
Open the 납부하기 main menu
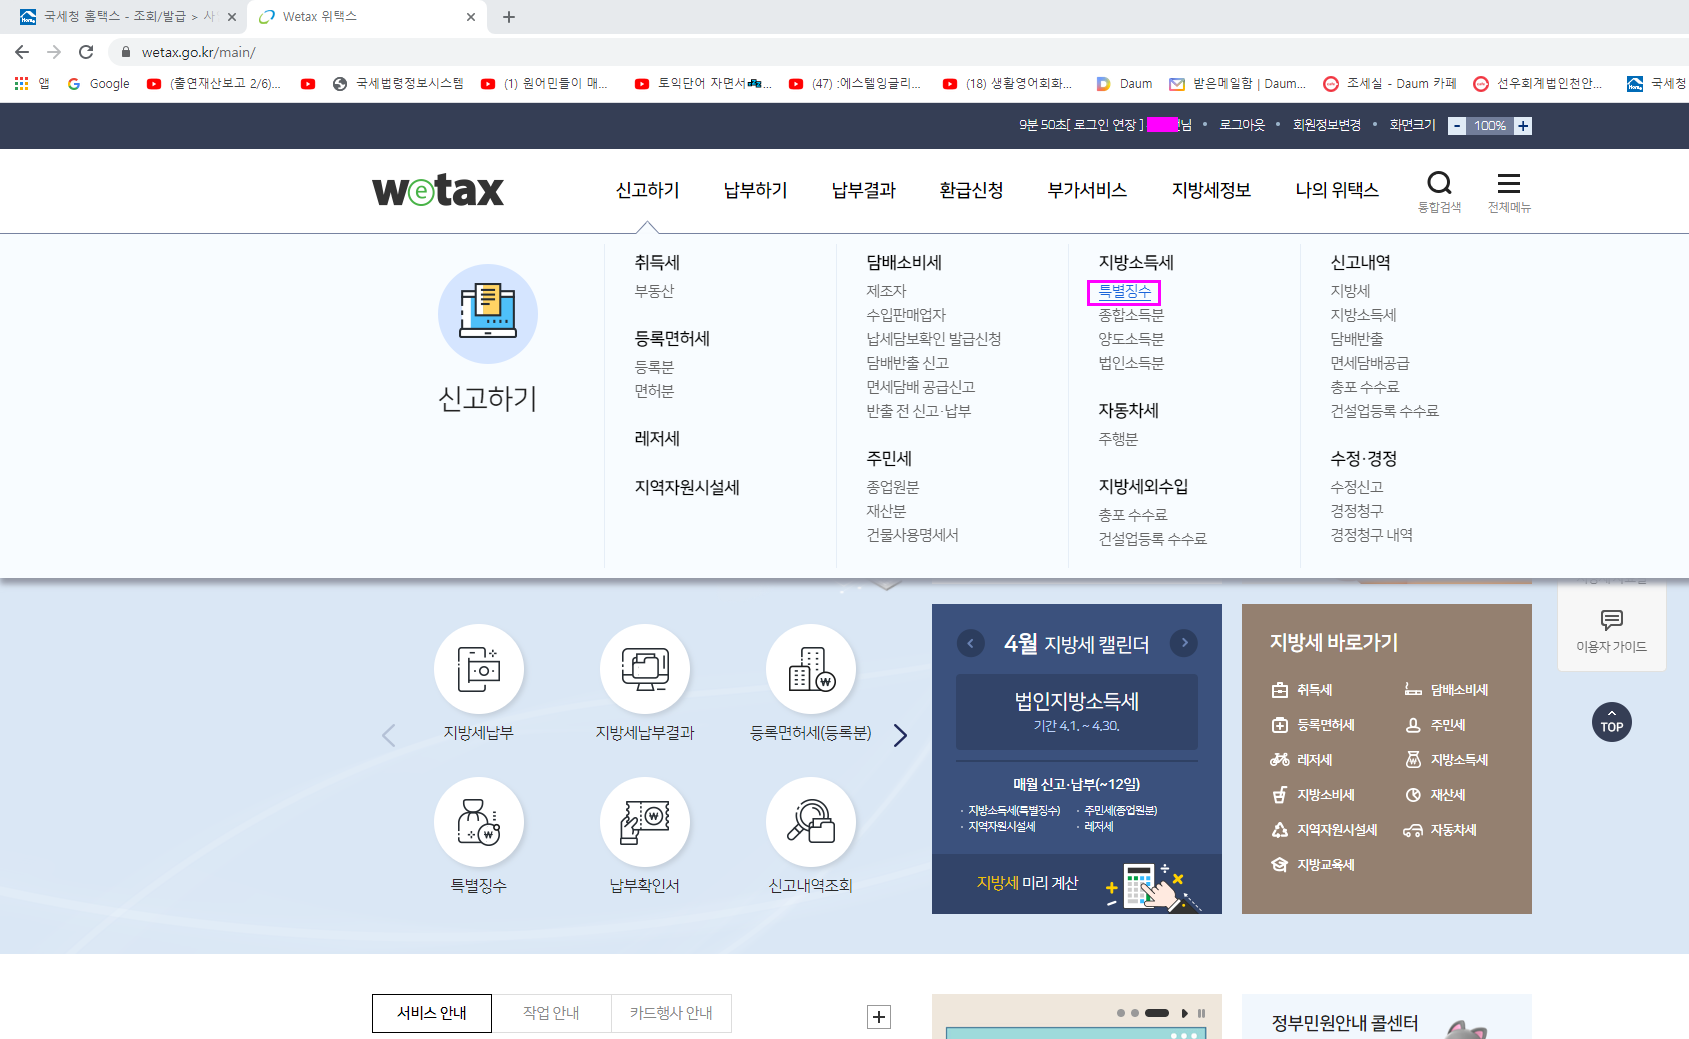coord(755,190)
